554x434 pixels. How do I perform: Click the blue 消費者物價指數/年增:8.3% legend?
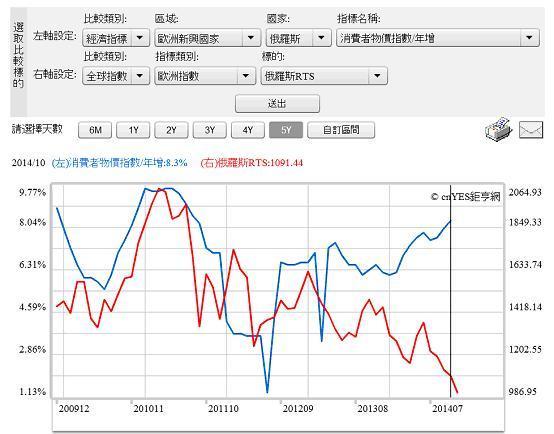coord(119,163)
